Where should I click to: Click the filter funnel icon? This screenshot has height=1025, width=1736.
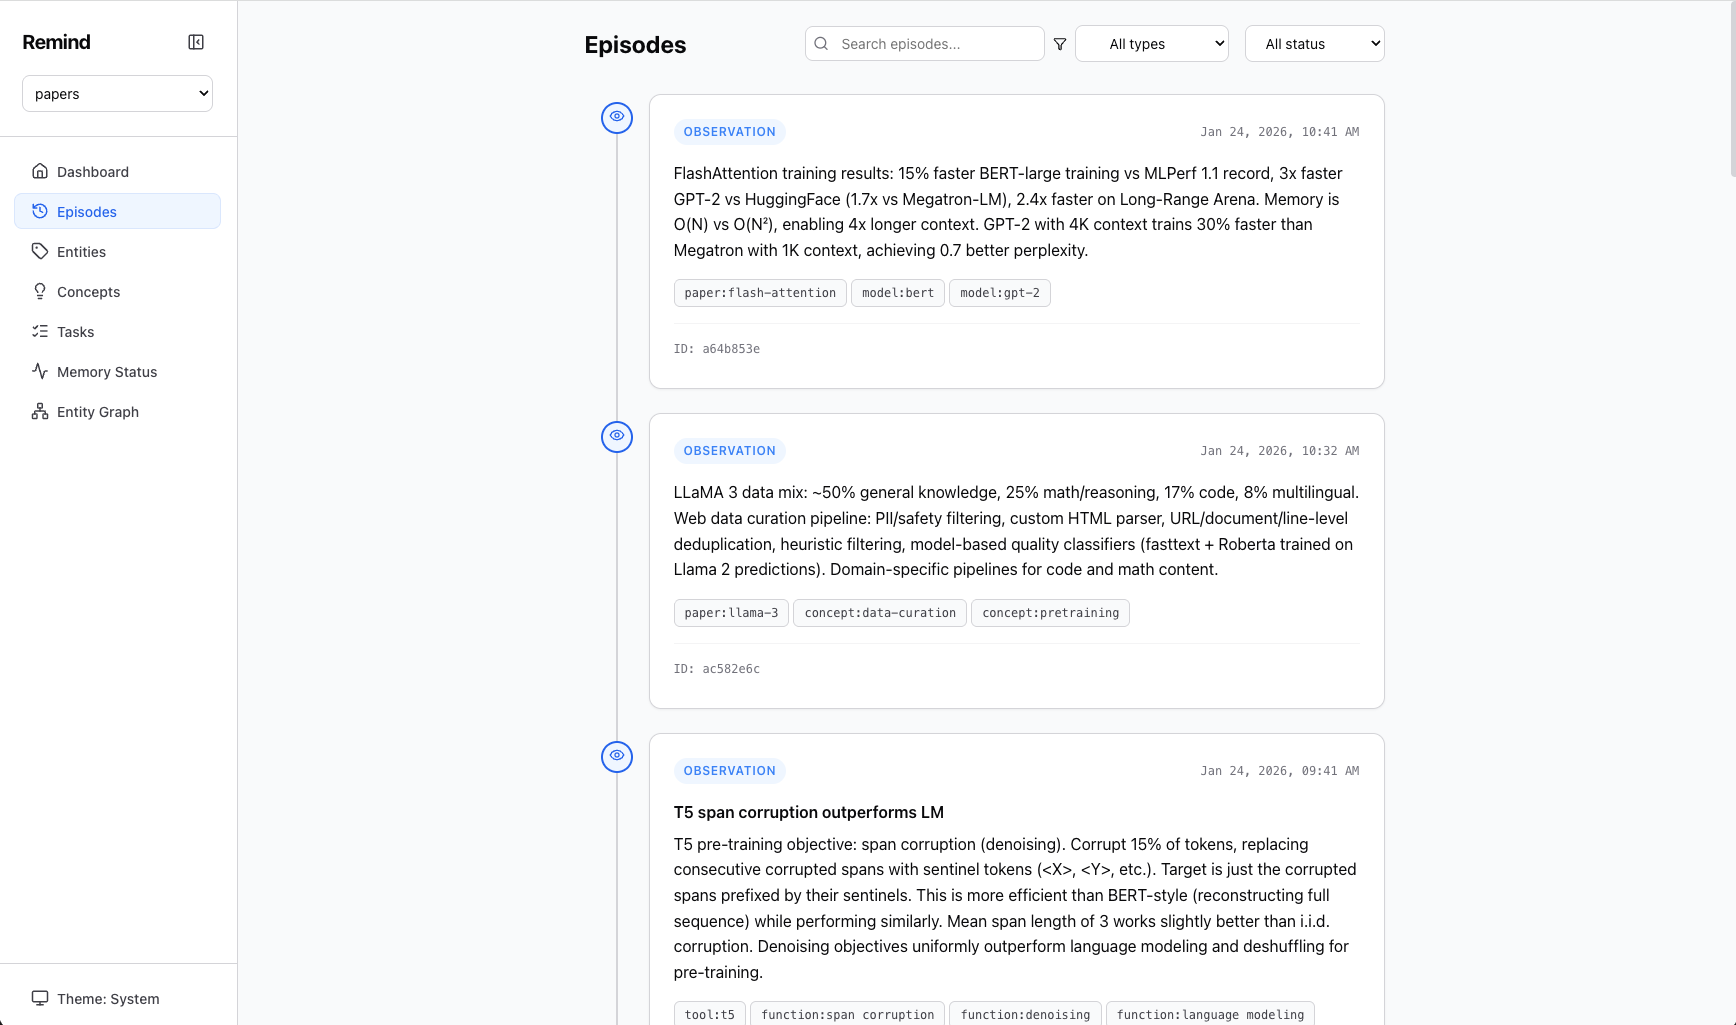(x=1060, y=44)
